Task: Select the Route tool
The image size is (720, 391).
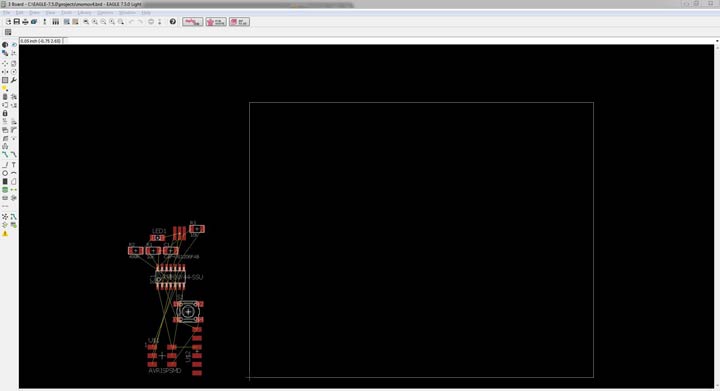Action: [5, 155]
